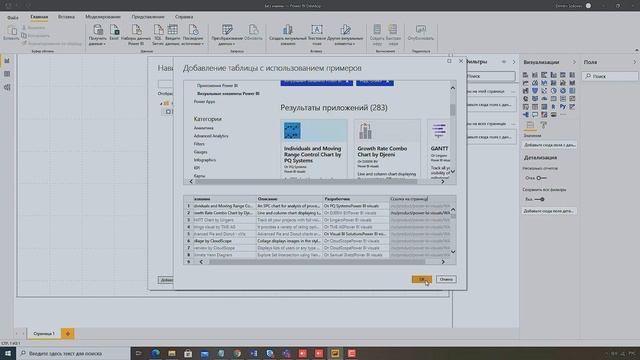Collapse the Визуализации pane chevron
The image size is (640, 360).
coord(574,62)
